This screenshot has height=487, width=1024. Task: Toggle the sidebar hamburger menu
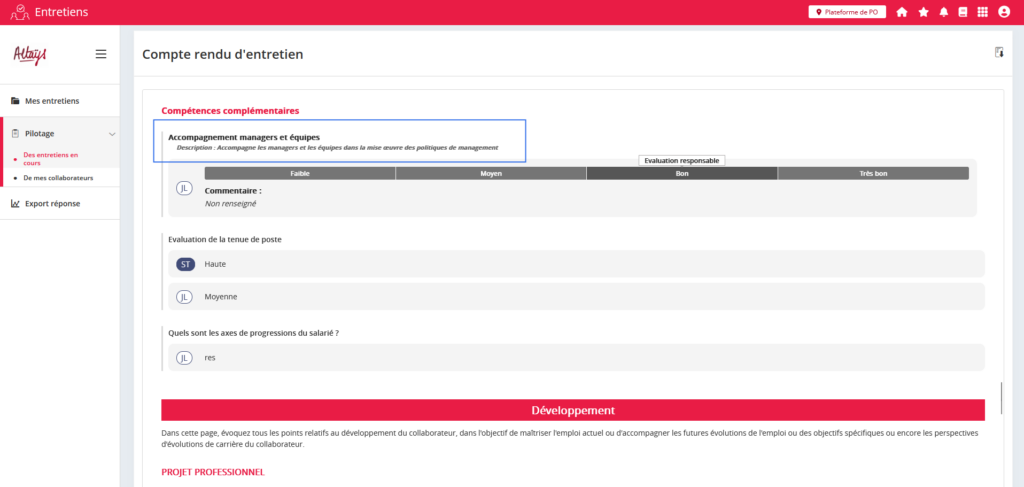point(101,54)
